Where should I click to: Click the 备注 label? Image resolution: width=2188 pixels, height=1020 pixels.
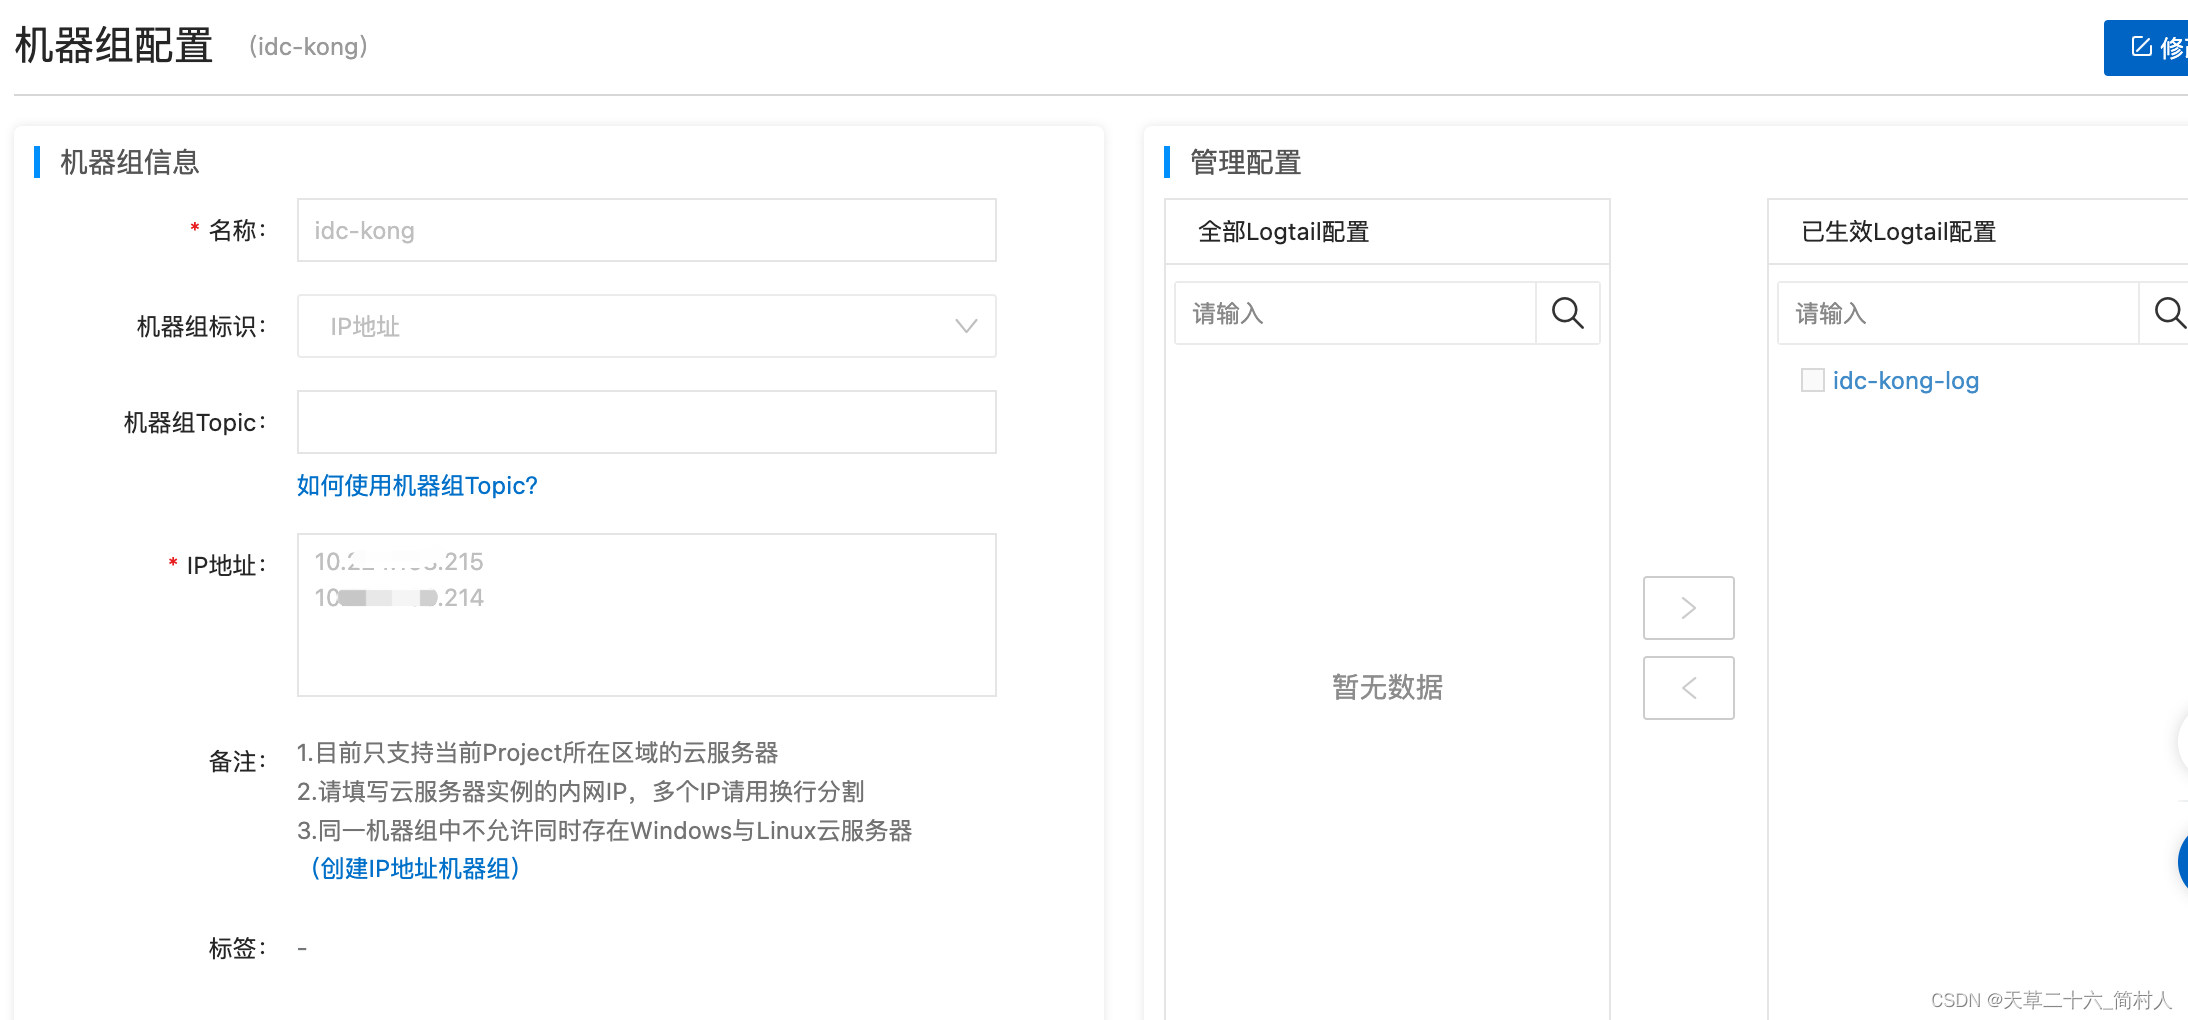click(237, 762)
